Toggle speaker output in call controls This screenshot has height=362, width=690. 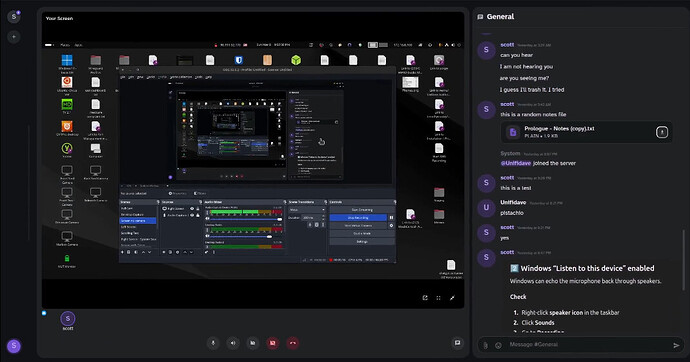point(233,343)
